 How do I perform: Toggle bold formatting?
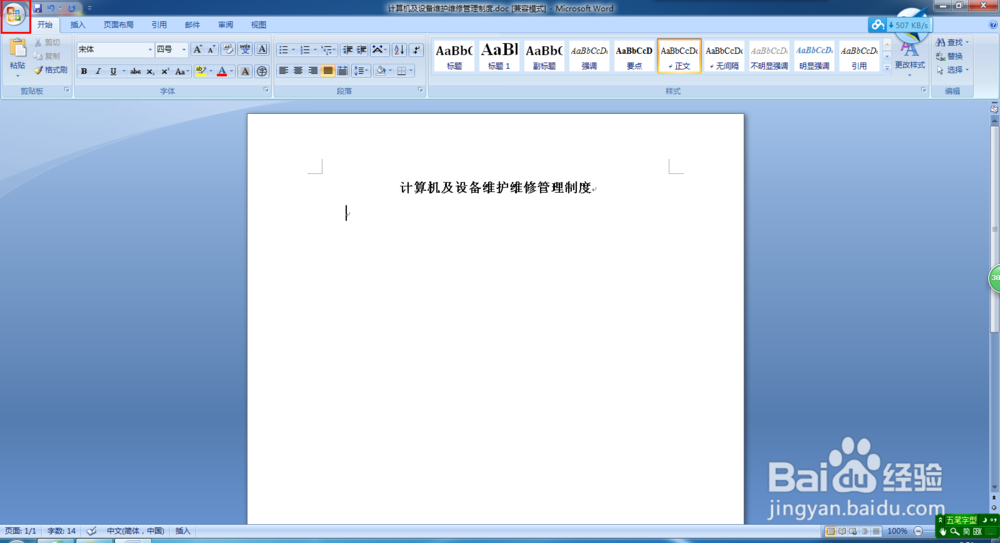[84, 71]
